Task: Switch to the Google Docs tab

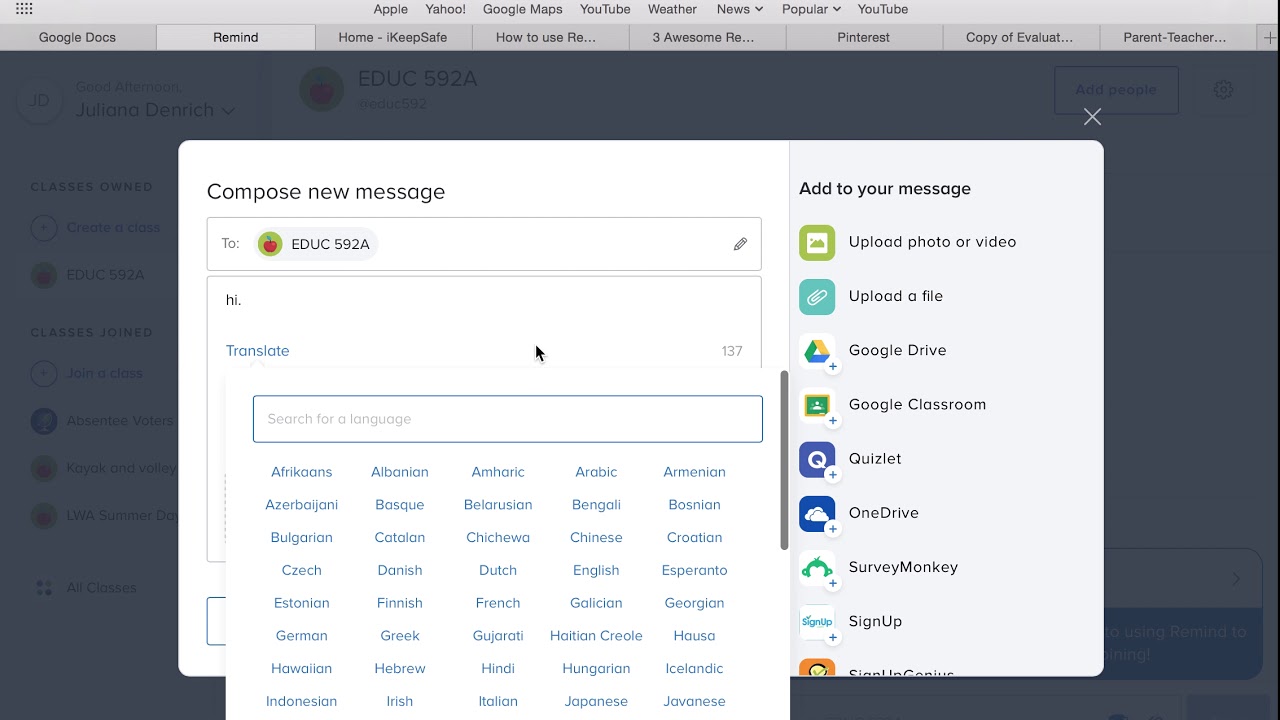Action: [77, 37]
